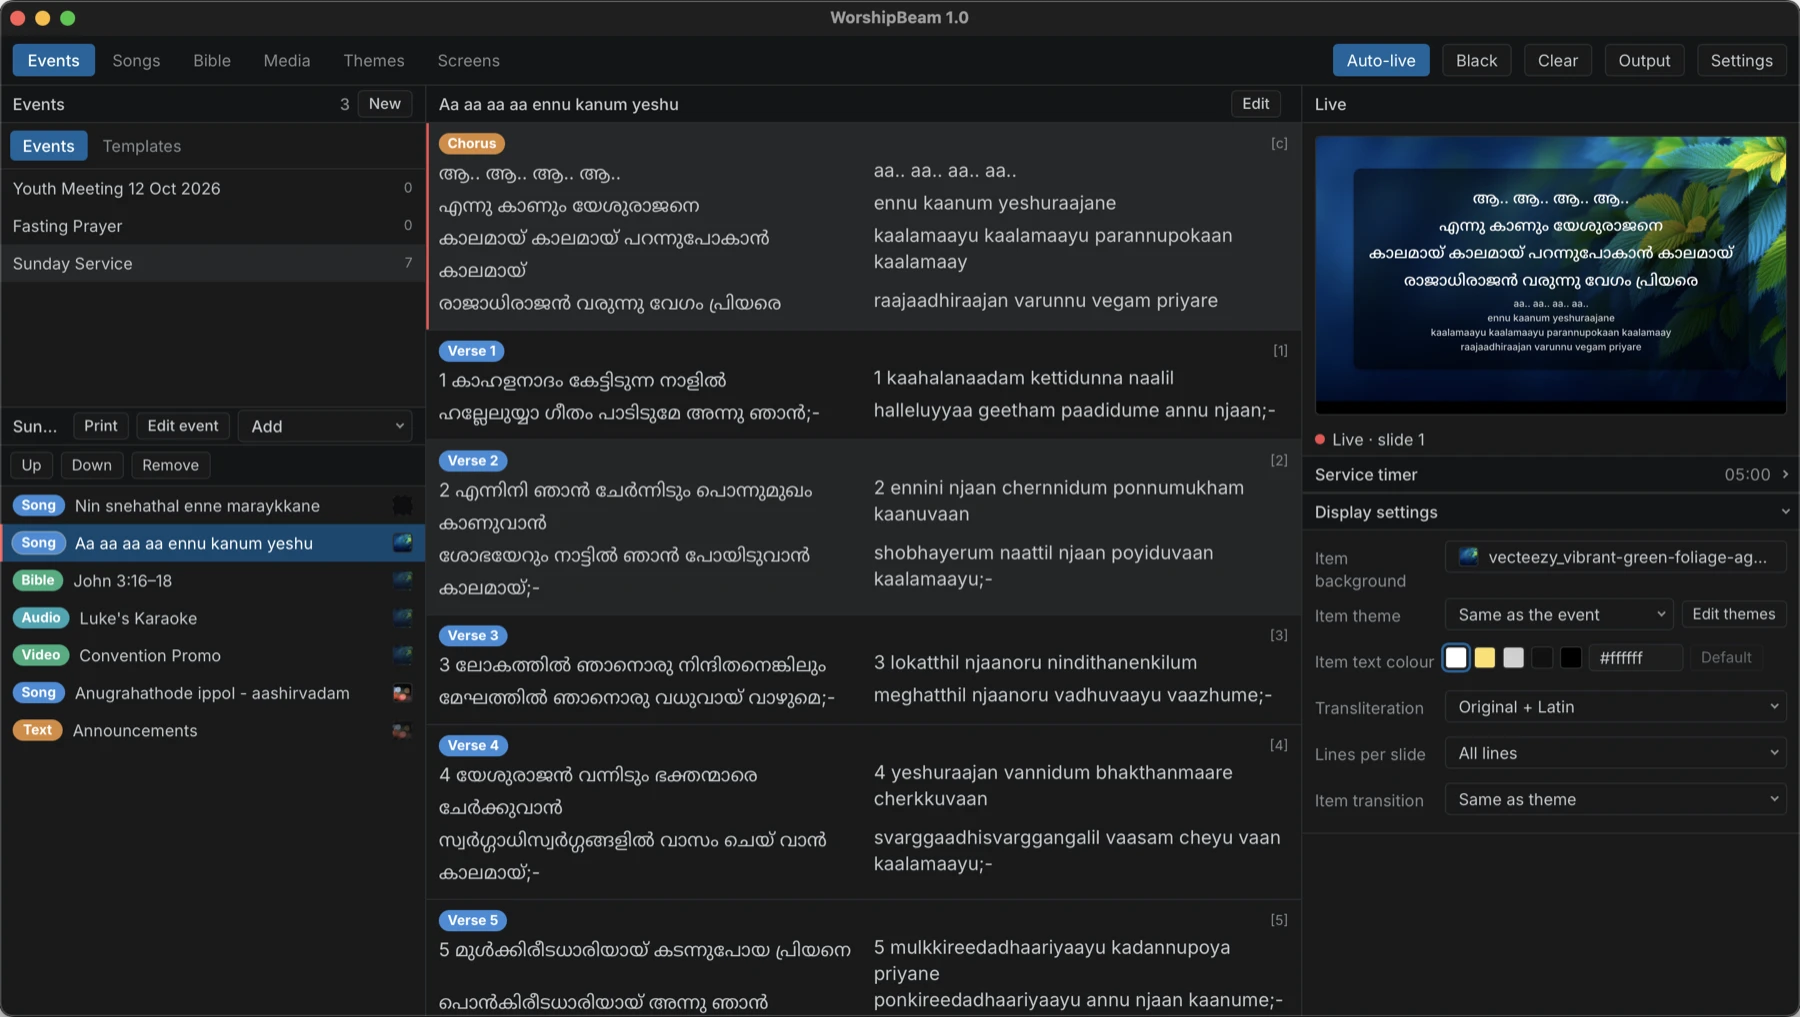Click thumbnail icon on Aa aa ennu kanum yeshu row
Screen dimensions: 1800x1017
click(x=402, y=543)
